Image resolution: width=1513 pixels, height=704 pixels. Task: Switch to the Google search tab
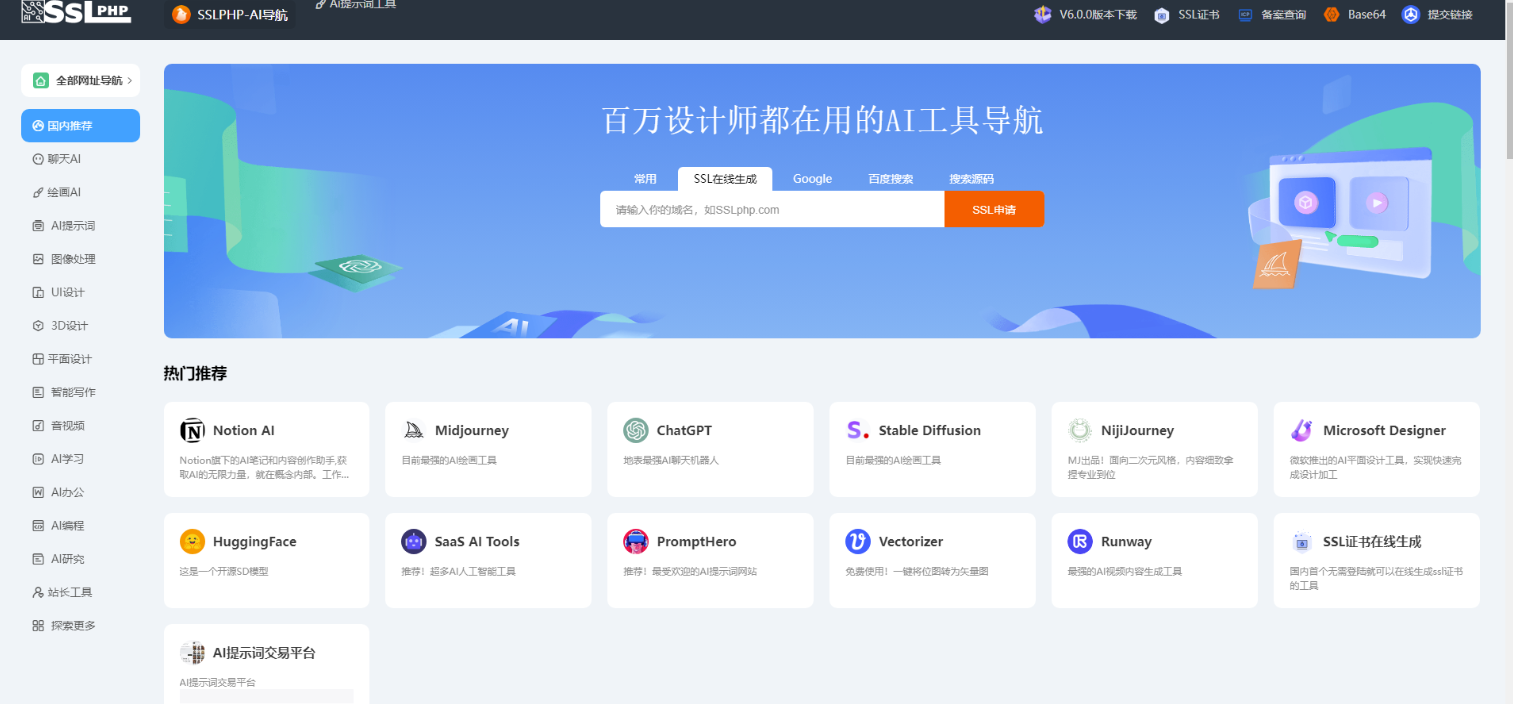(812, 179)
